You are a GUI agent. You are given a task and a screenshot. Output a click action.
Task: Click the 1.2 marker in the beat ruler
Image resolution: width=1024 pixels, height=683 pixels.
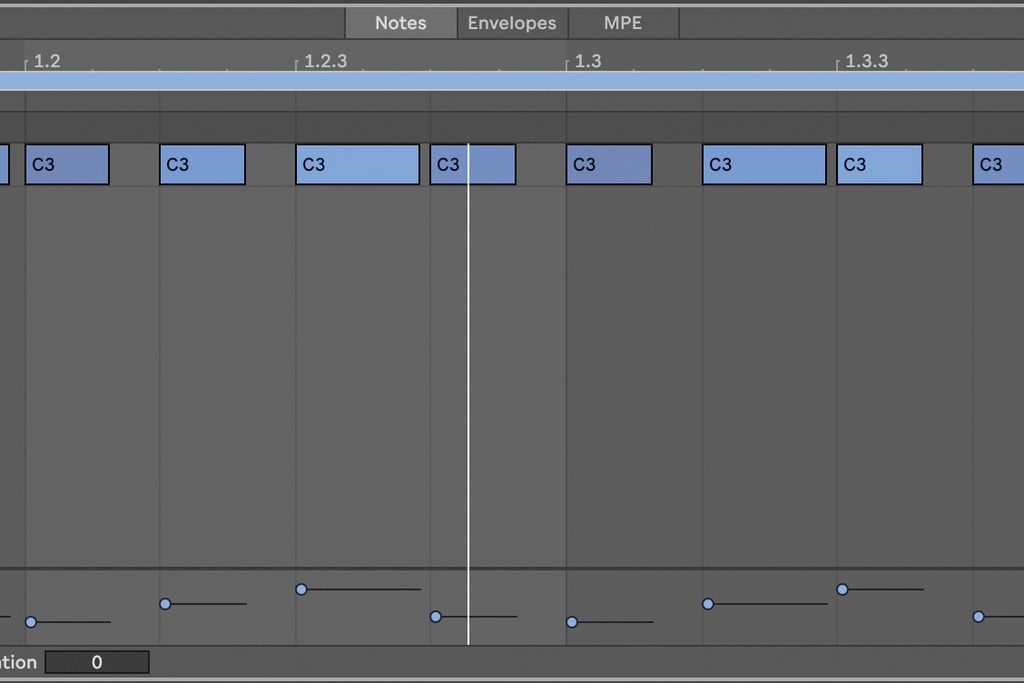(x=45, y=61)
